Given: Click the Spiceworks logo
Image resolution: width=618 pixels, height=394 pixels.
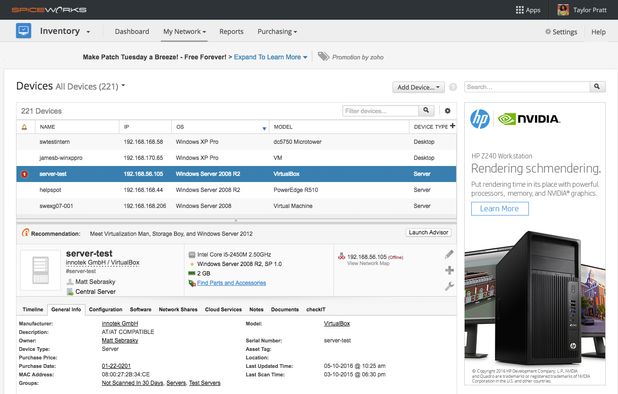Looking at the screenshot, I should pyautogui.click(x=49, y=9).
